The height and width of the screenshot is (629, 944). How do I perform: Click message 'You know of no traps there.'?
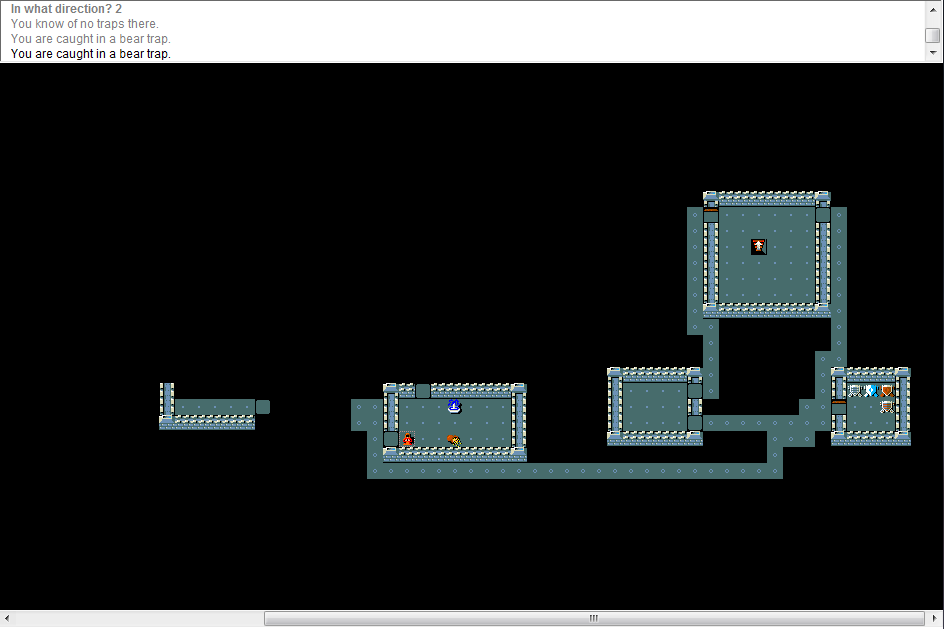tap(85, 24)
